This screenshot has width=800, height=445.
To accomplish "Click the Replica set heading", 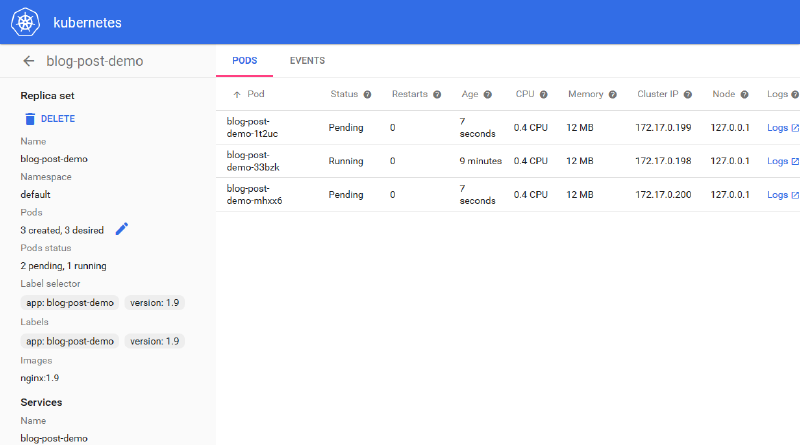I will [47, 95].
